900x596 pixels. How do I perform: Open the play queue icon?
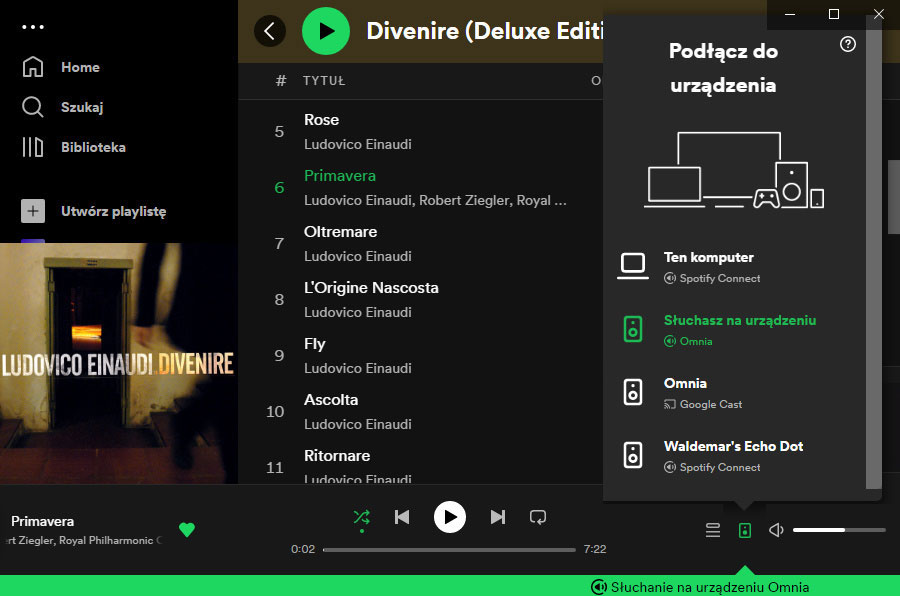click(713, 530)
